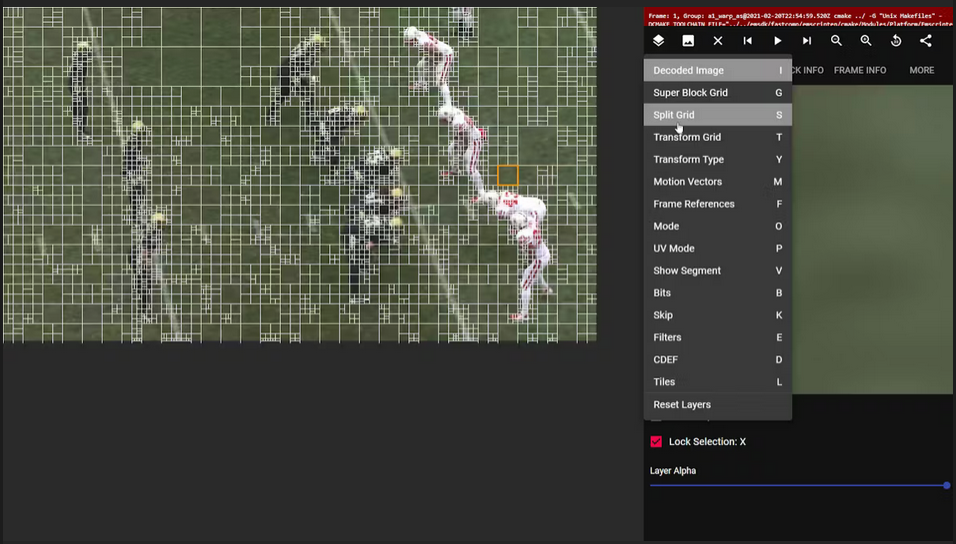This screenshot has width=956, height=544.
Task: Click the zoom out magnifier icon
Action: tap(836, 41)
